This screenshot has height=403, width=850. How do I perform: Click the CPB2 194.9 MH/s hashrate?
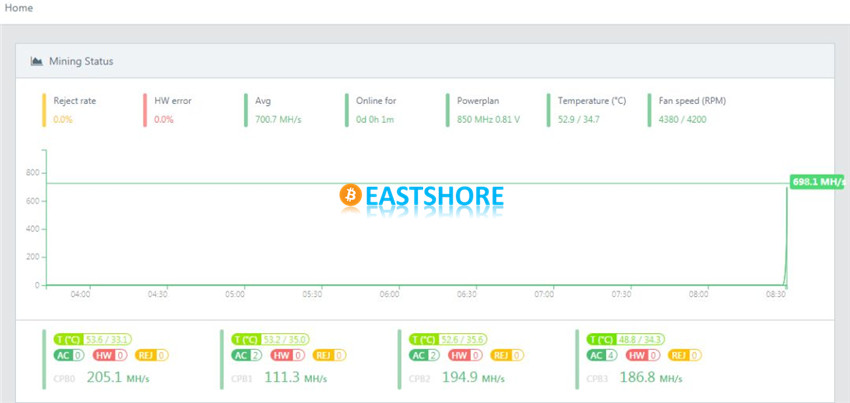click(473, 378)
